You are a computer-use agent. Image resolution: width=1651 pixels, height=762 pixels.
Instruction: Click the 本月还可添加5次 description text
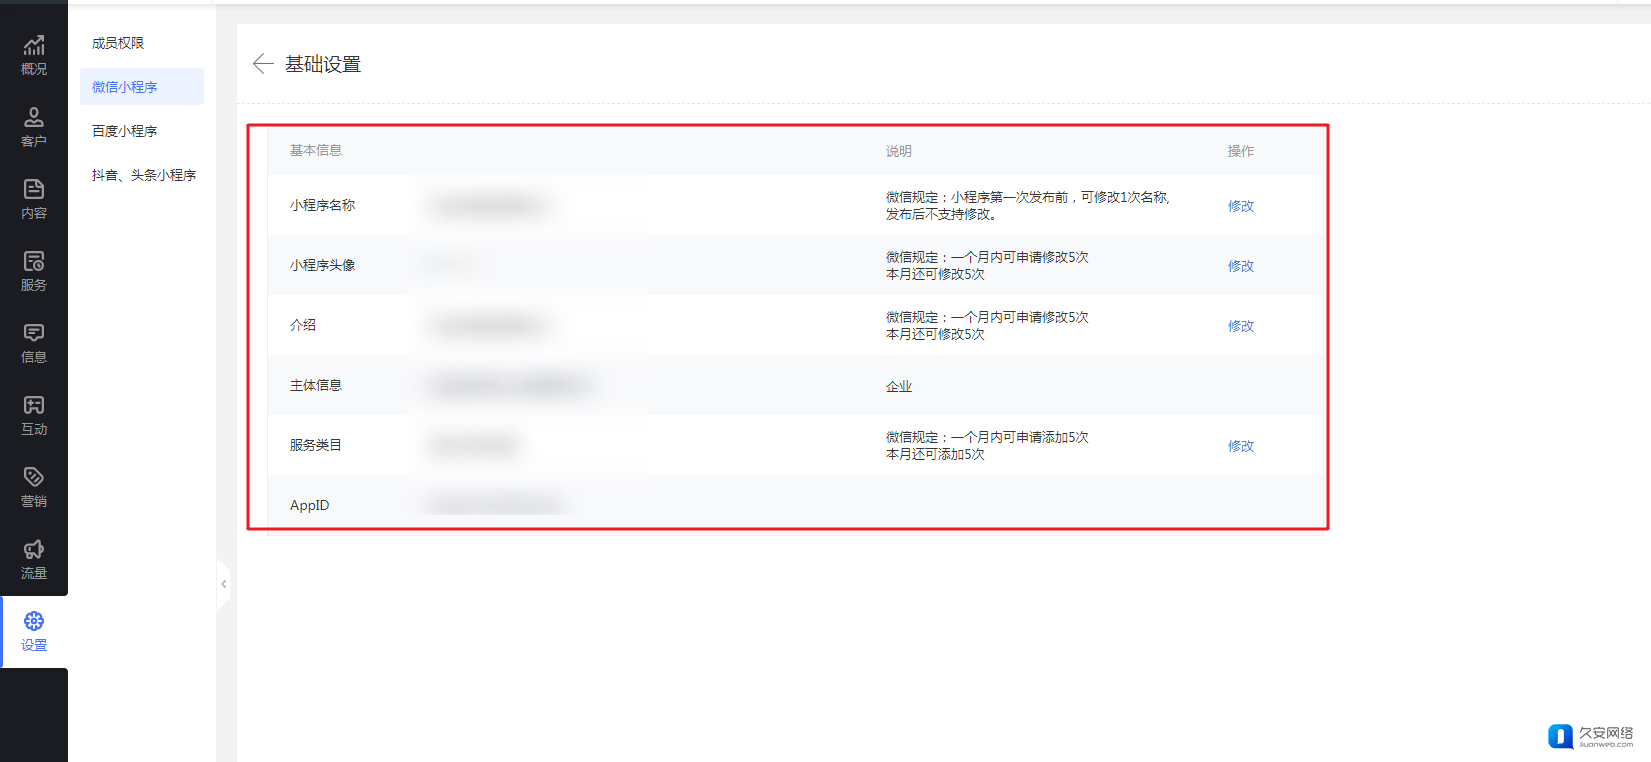click(x=935, y=454)
